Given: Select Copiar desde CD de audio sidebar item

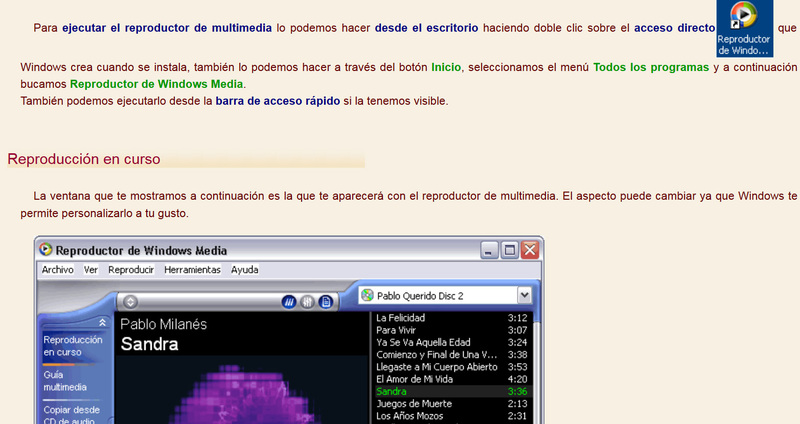Looking at the screenshot, I should tap(71, 415).
